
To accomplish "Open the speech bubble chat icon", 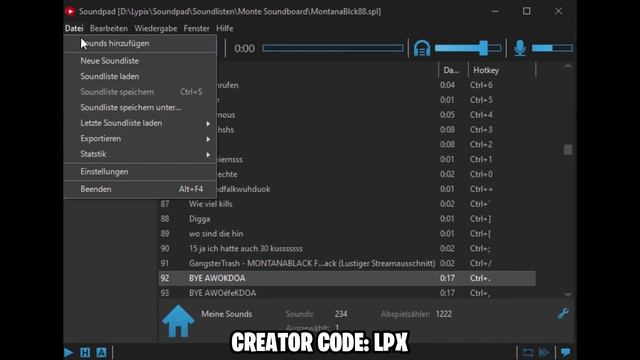I will pyautogui.click(x=566, y=353).
